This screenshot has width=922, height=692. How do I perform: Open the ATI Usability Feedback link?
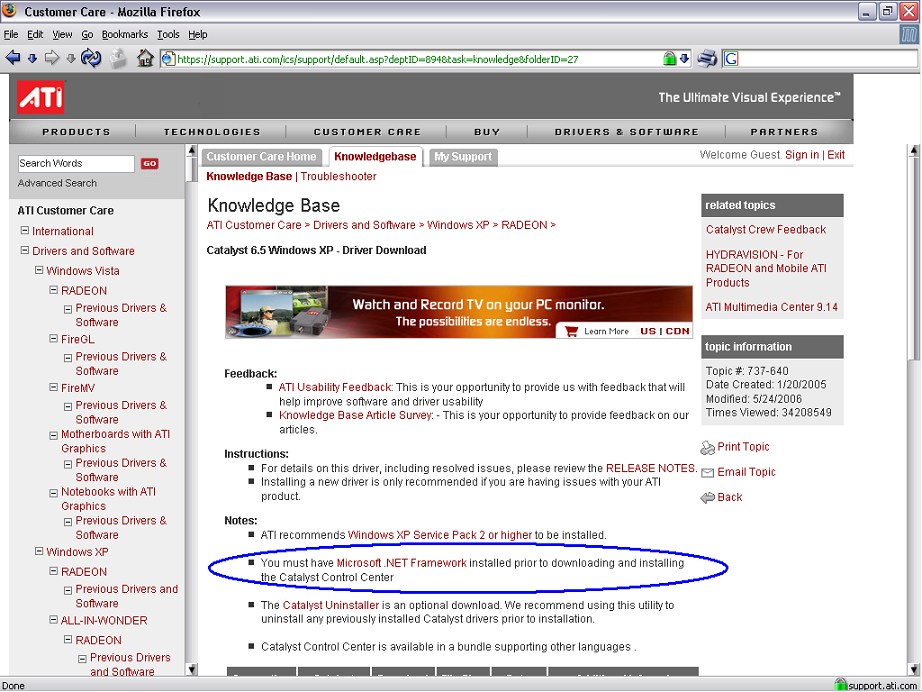(x=335, y=387)
